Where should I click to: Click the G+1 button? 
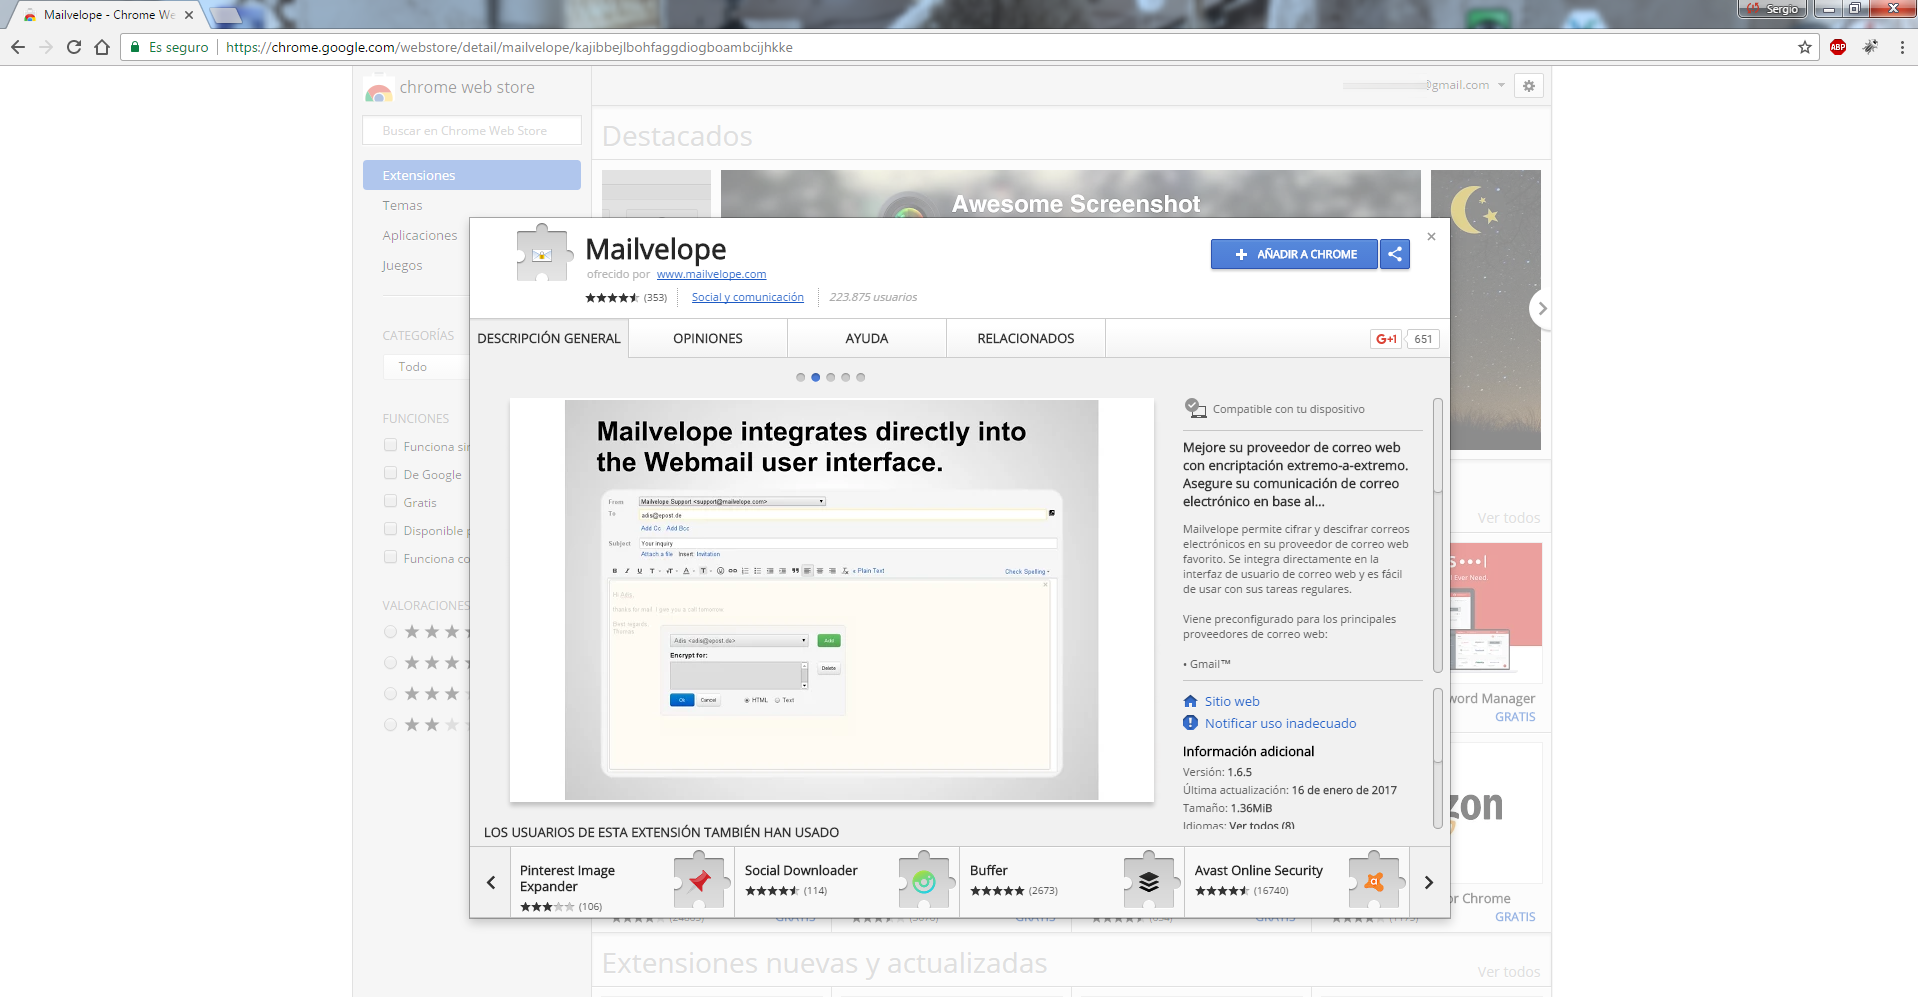point(1386,339)
